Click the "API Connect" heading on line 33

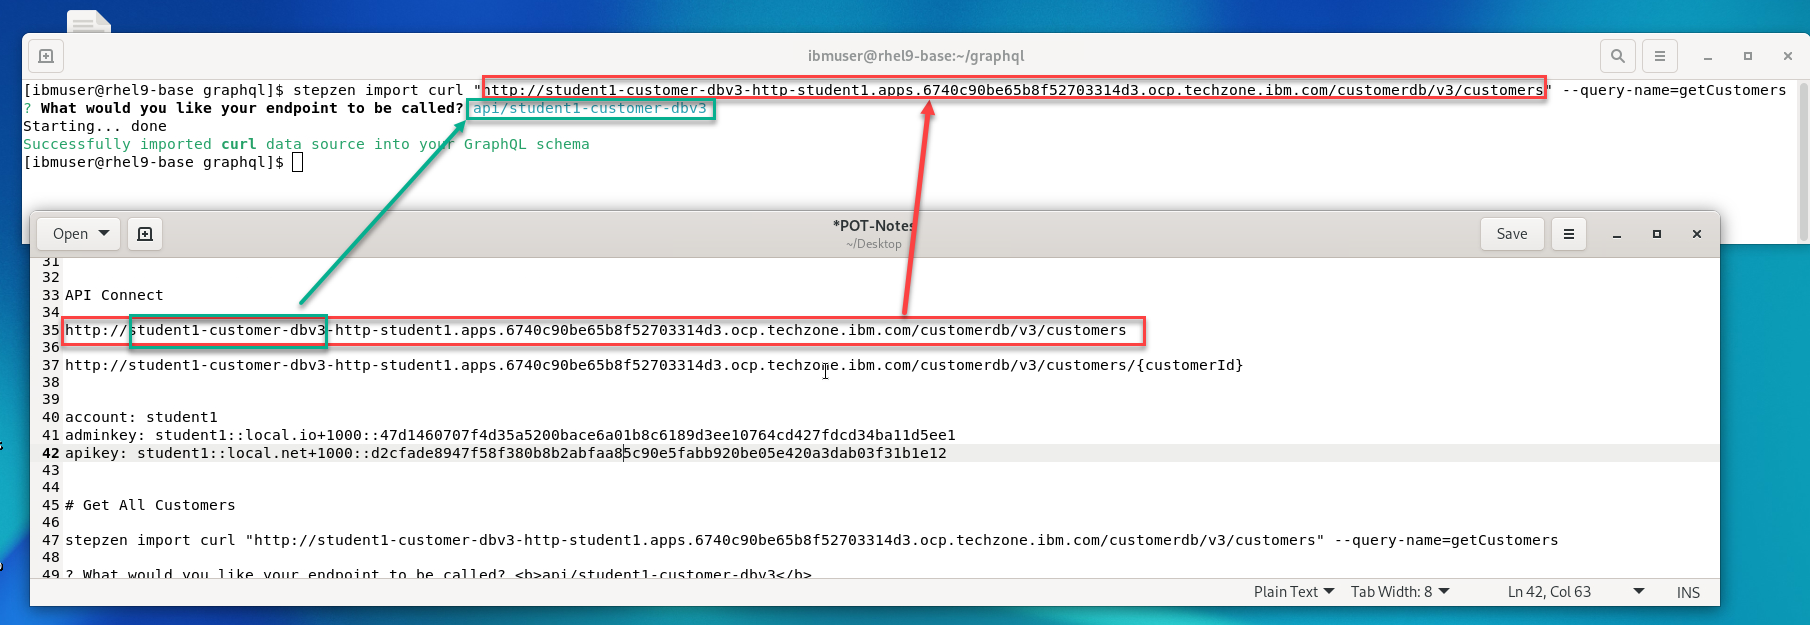(x=114, y=295)
